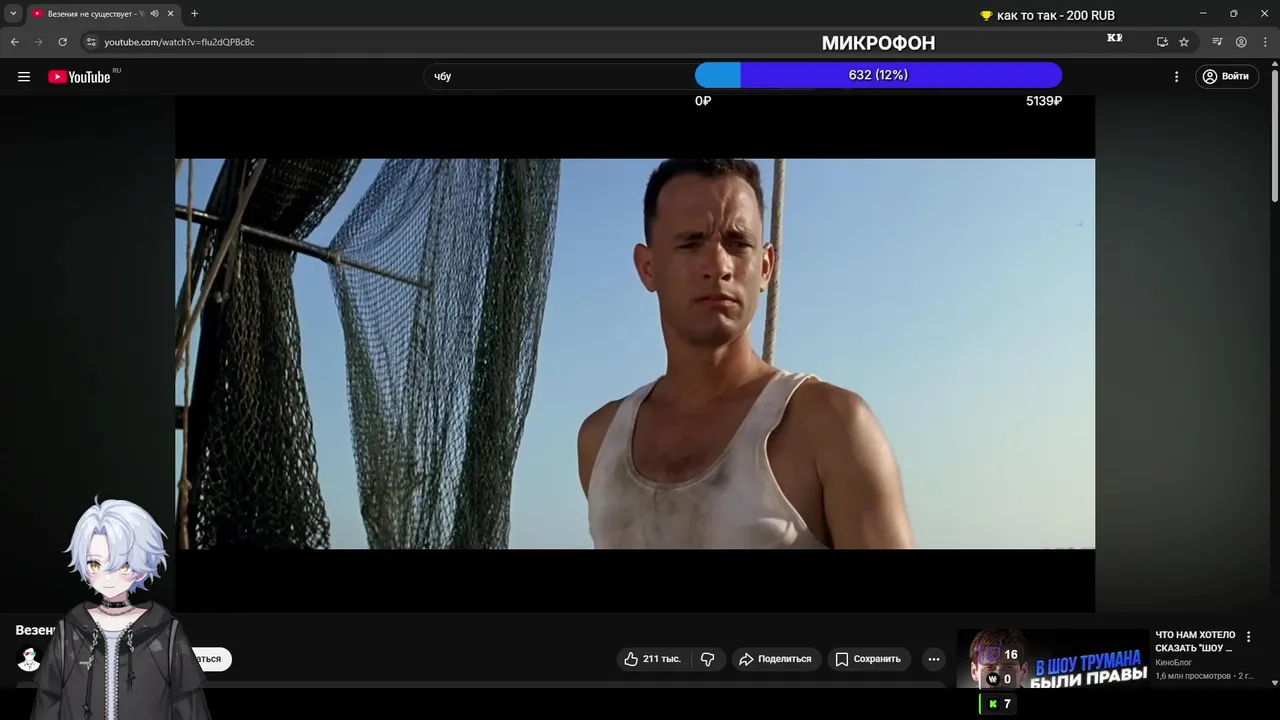Open the Chrome three-dot menu
Image resolution: width=1280 pixels, height=720 pixels.
pos(1264,42)
